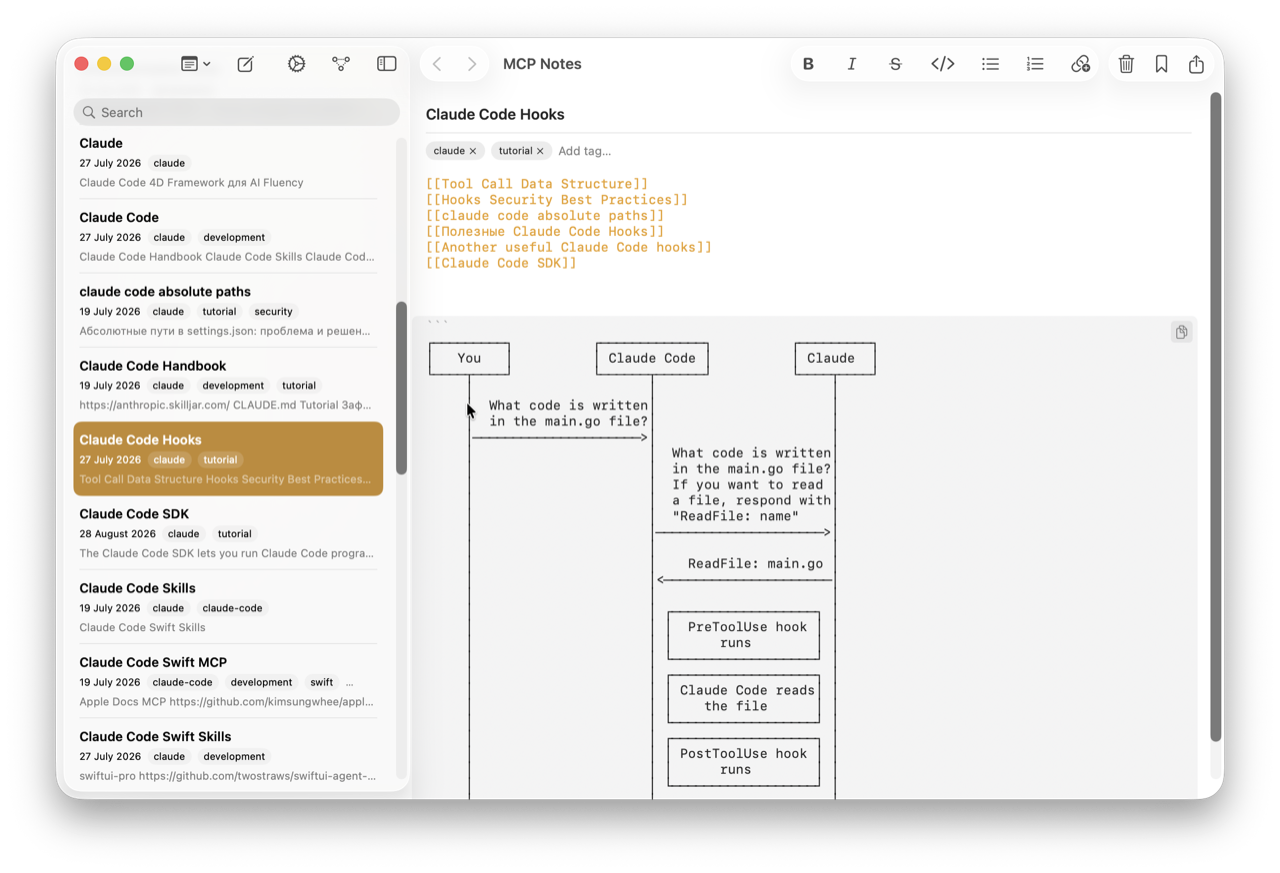
Task: Select the Claude Code Swift Skills note
Action: click(228, 755)
